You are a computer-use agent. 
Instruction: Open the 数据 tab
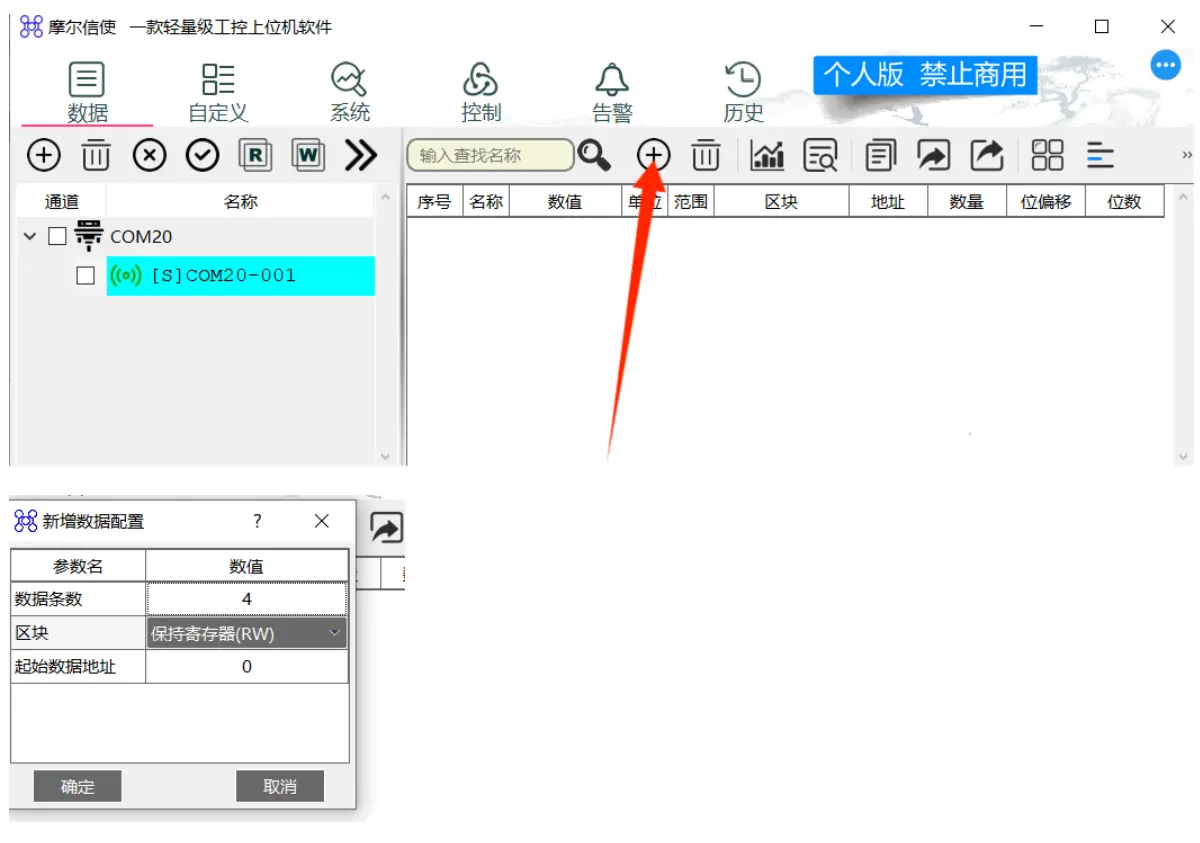87,93
